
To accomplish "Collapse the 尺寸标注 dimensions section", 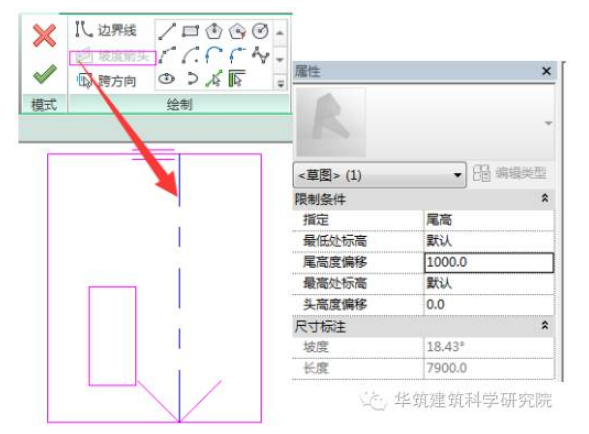I will [x=545, y=325].
